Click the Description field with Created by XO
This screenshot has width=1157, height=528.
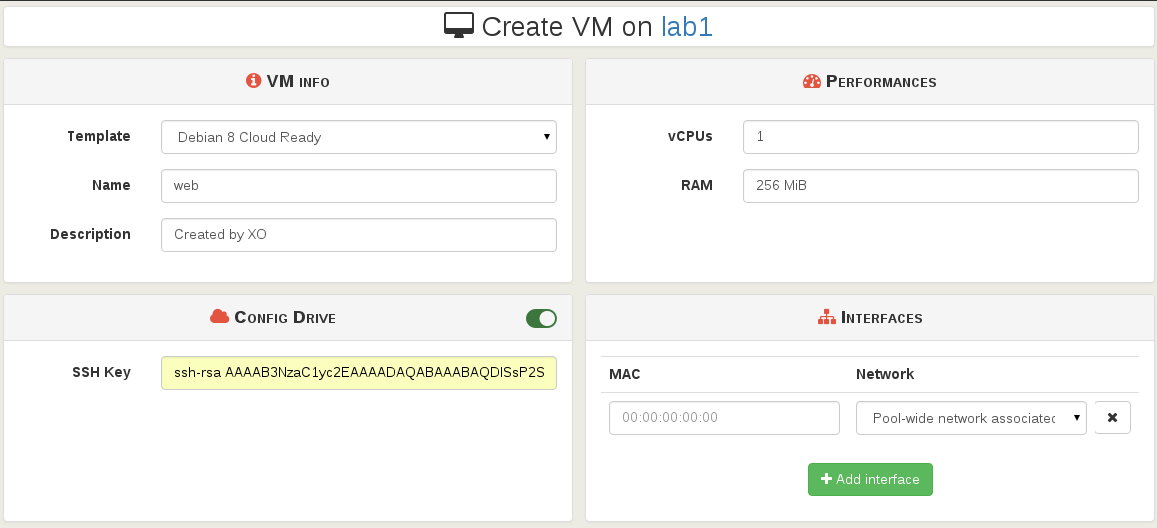(x=359, y=235)
